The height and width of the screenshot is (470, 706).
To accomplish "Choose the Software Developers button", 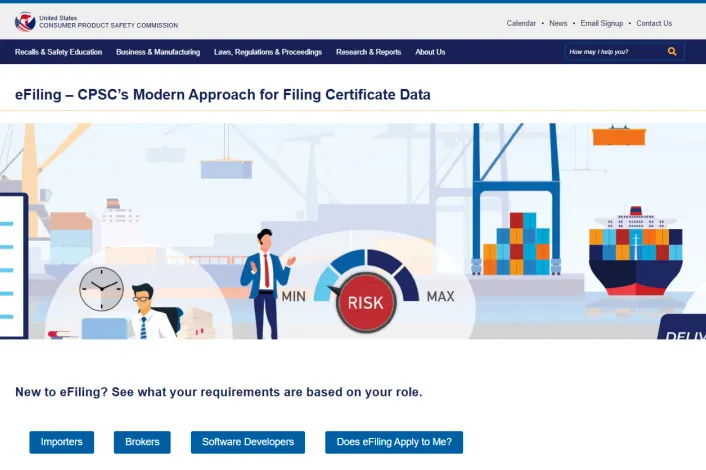I will pos(248,442).
